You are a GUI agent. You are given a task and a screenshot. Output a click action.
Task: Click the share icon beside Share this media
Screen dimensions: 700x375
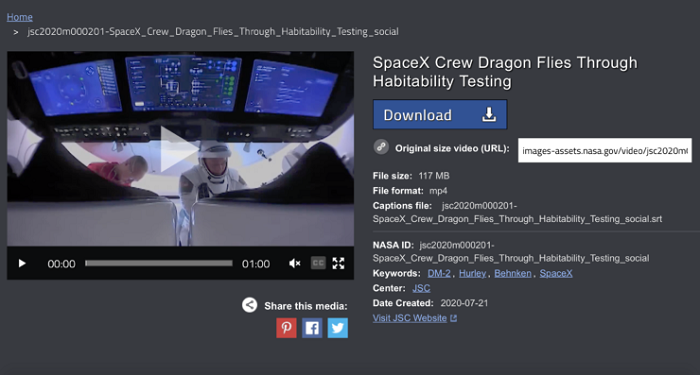point(250,305)
